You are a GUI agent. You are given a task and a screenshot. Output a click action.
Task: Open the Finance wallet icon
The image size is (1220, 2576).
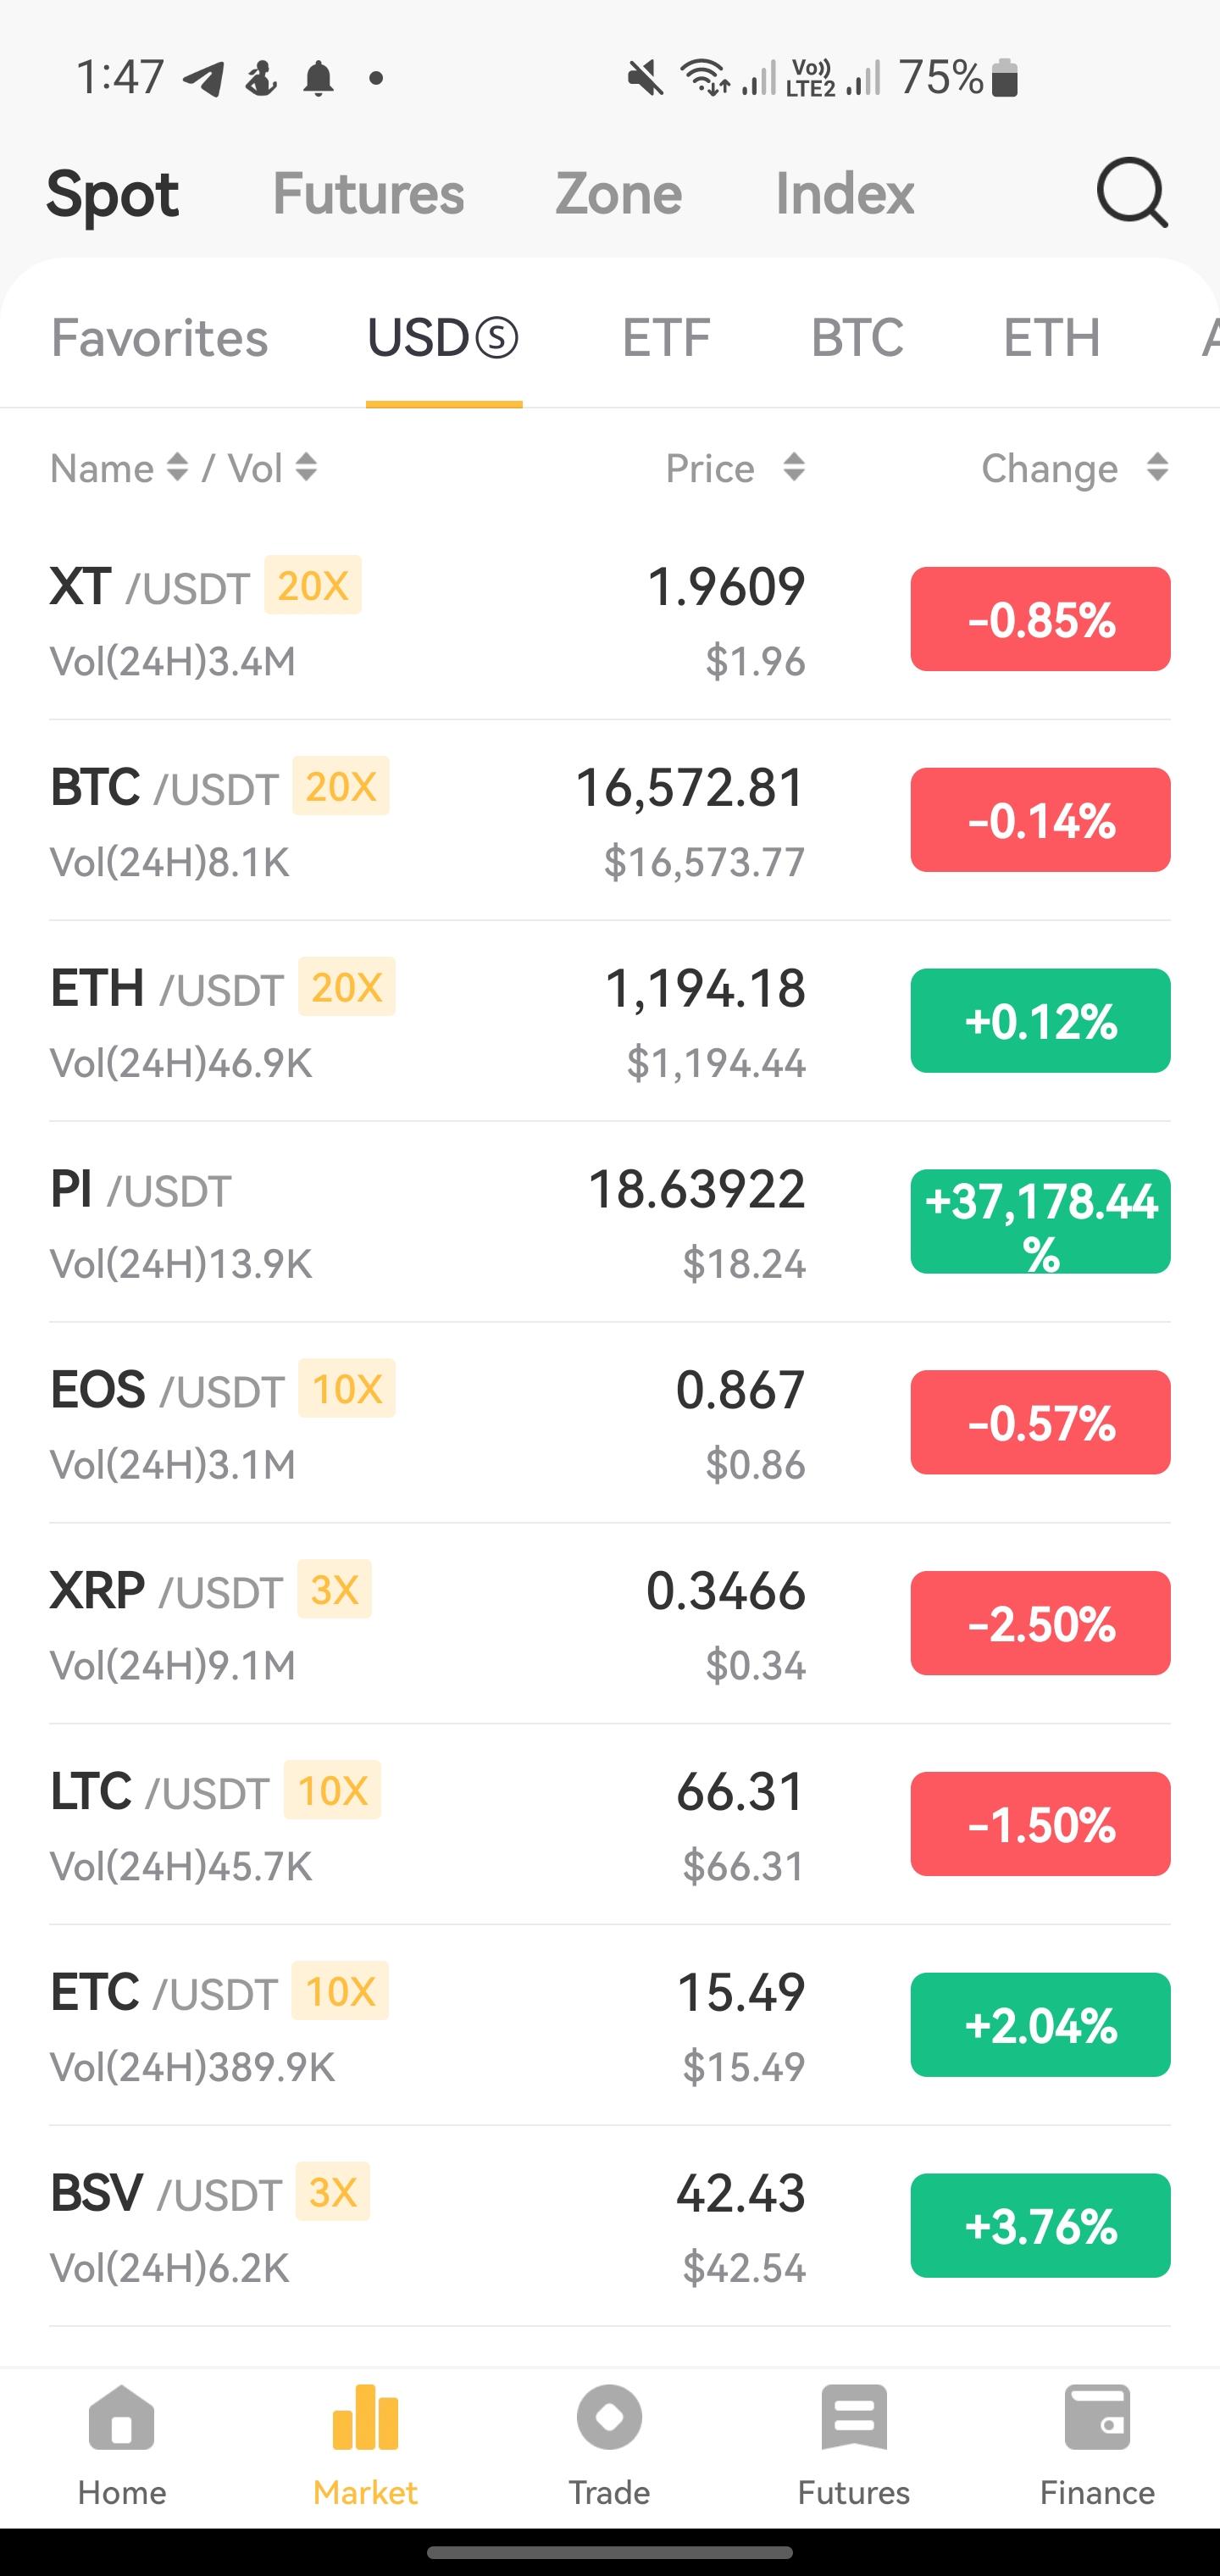(x=1097, y=2418)
